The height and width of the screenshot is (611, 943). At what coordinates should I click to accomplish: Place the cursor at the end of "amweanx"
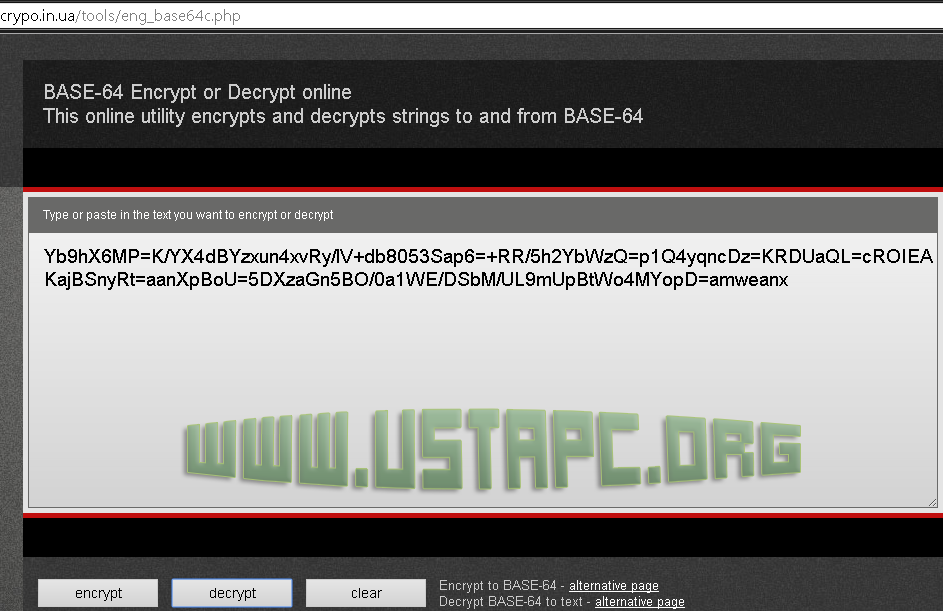coord(788,280)
